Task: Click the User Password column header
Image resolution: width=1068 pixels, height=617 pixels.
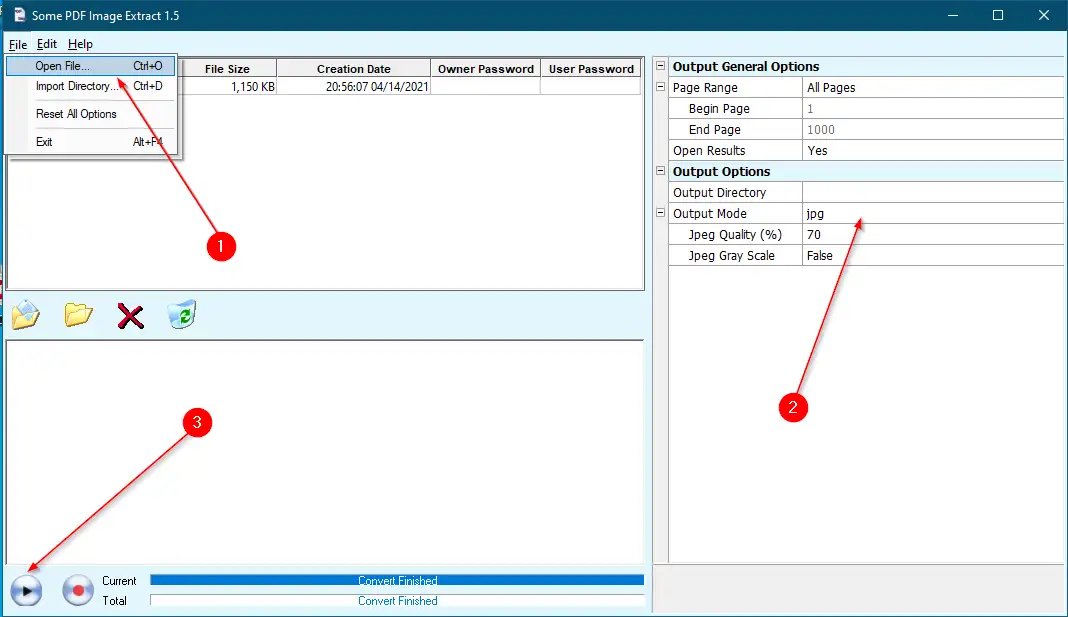Action: tap(591, 69)
